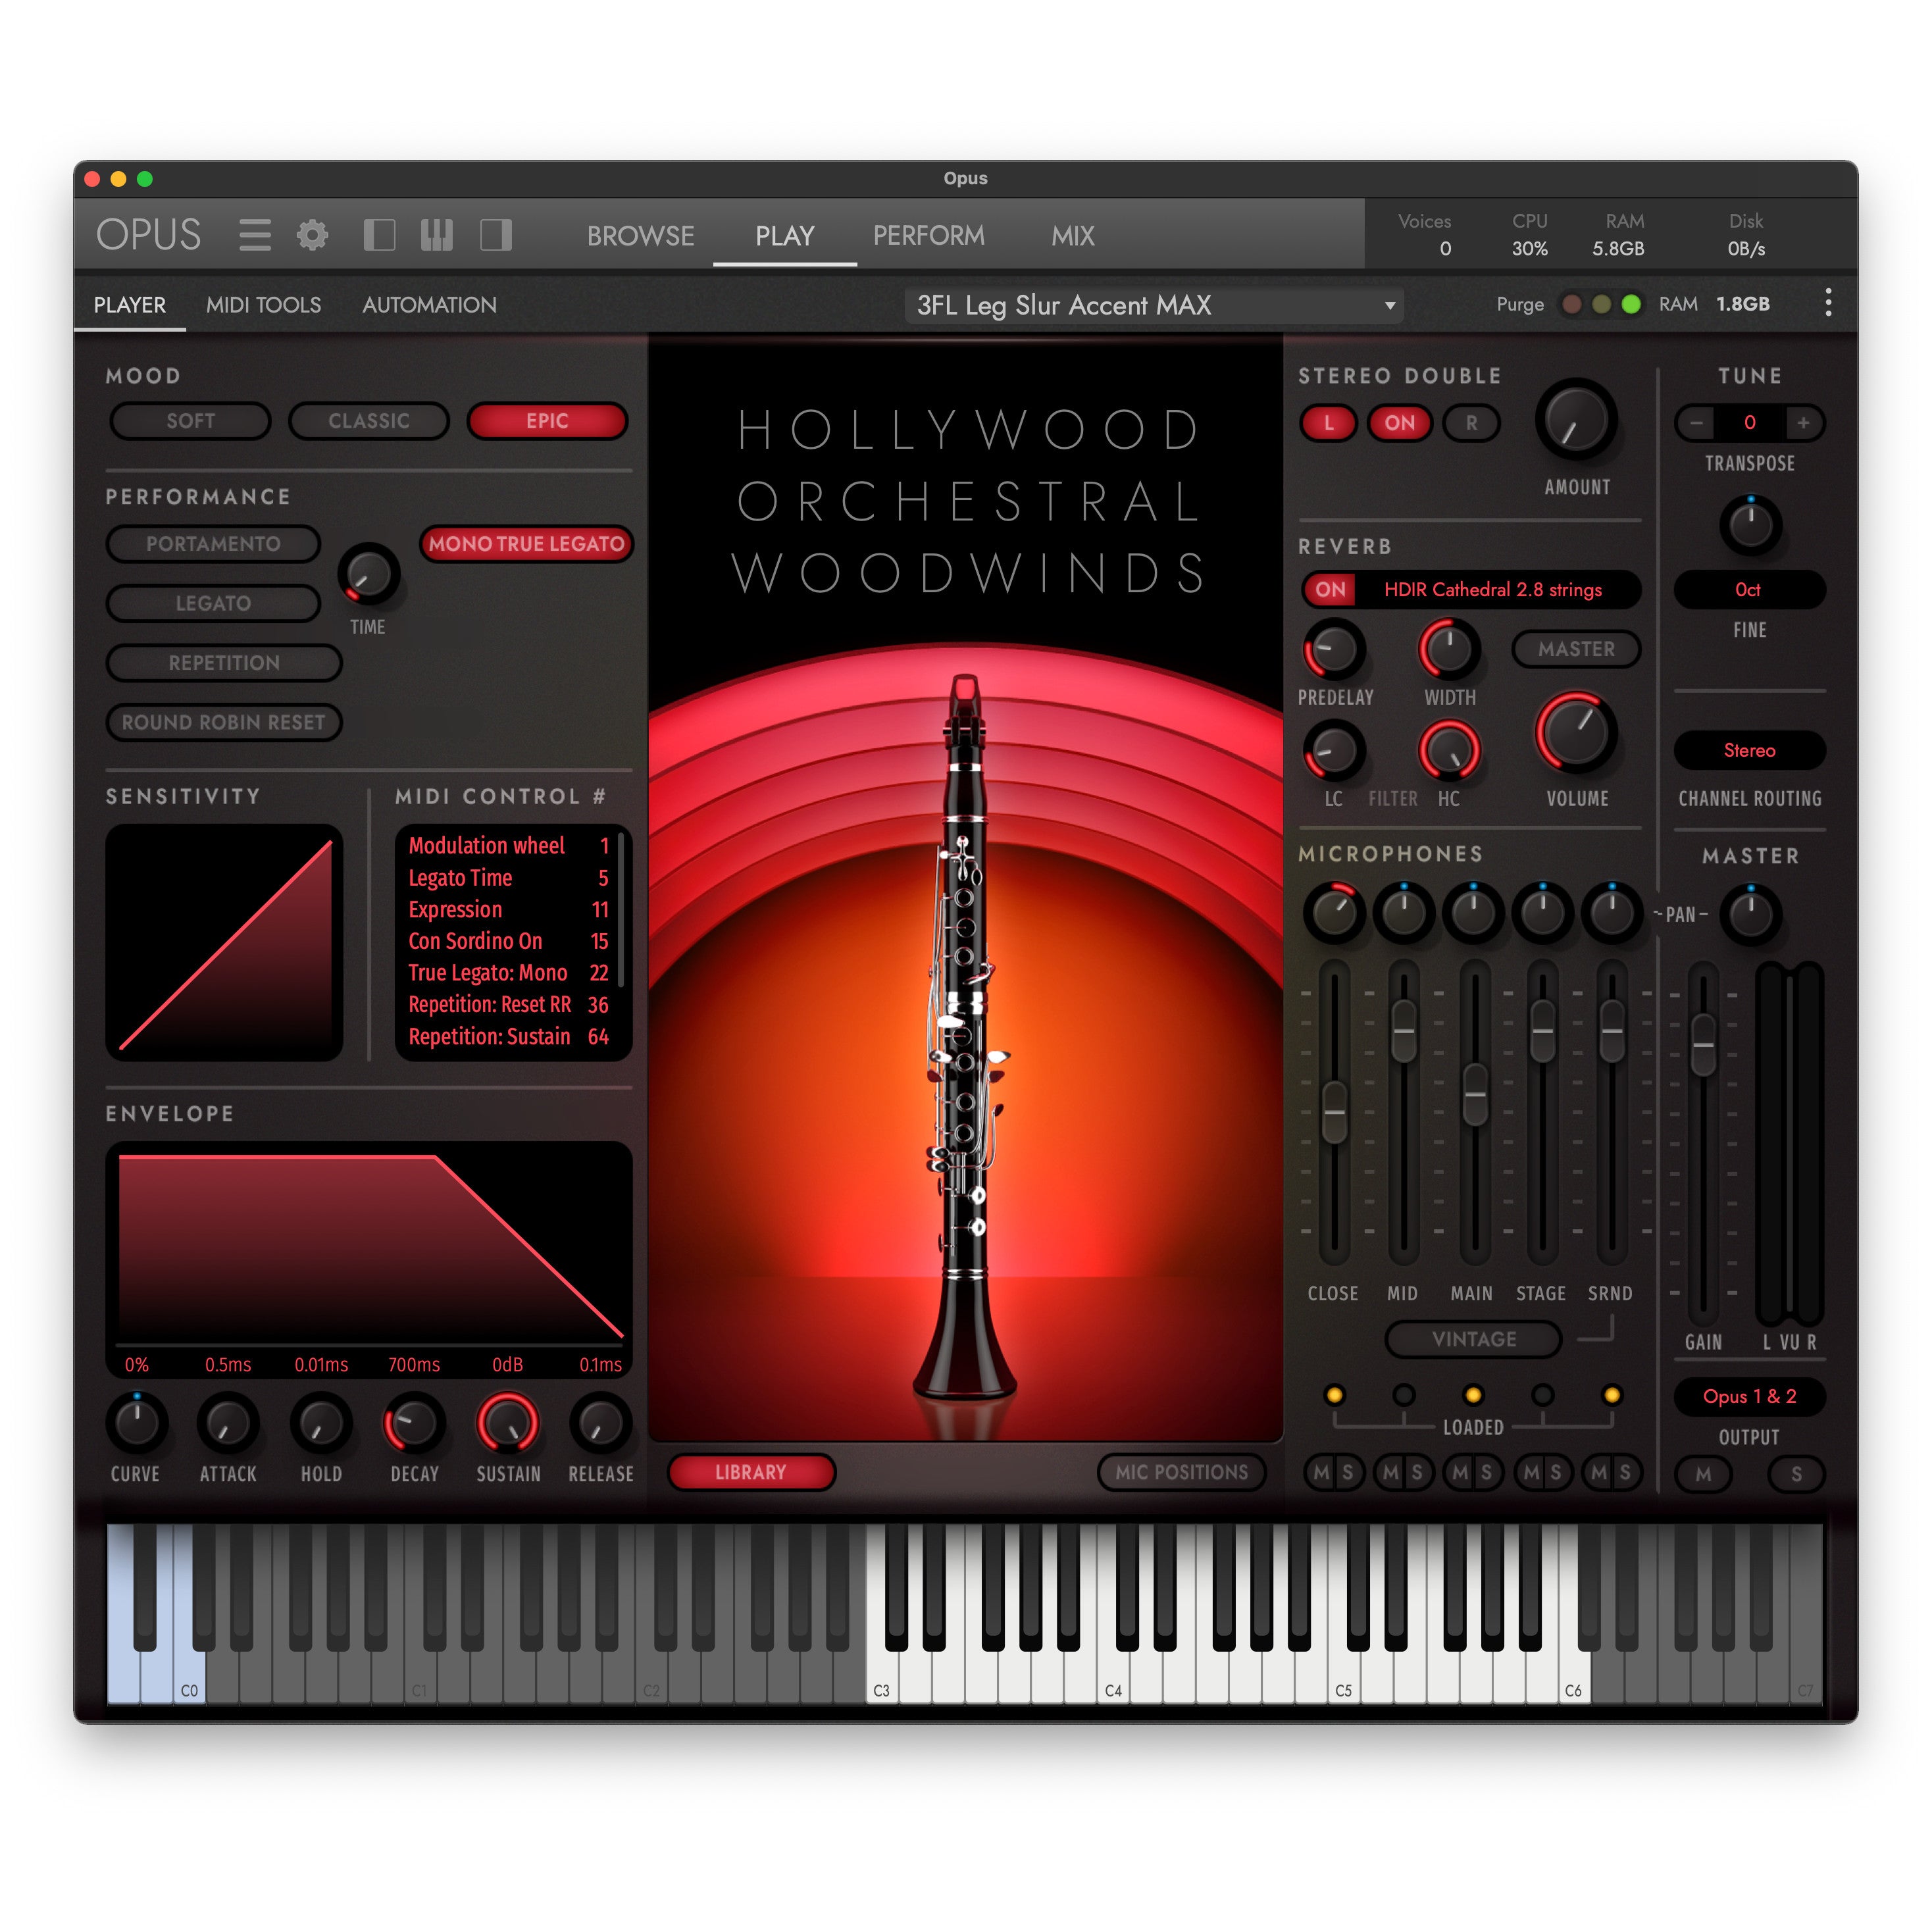1932x1932 pixels.
Task: Click the Master Pan knob
Action: pyautogui.click(x=1750, y=914)
